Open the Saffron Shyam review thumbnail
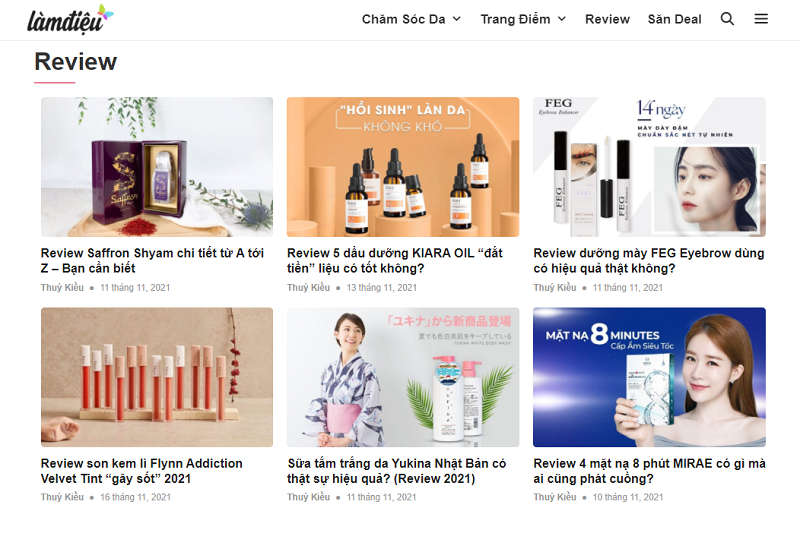800x533 pixels. (x=157, y=167)
